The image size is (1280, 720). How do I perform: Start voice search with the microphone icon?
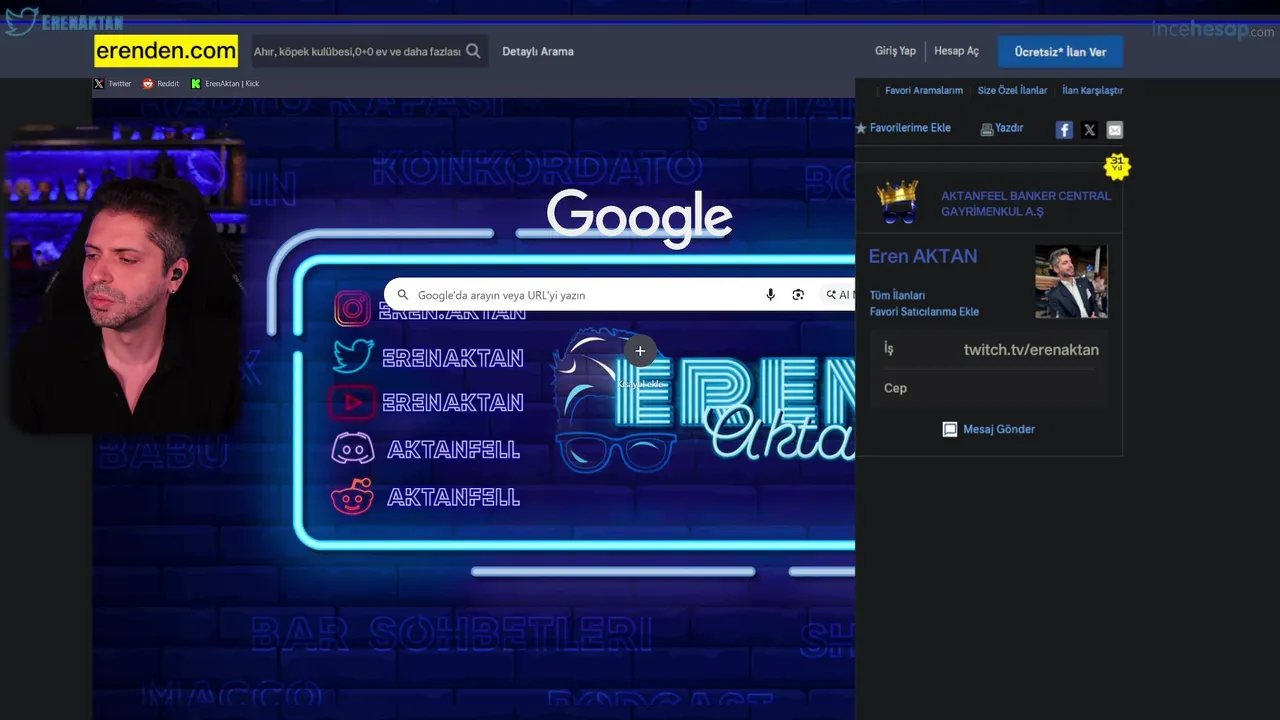[x=770, y=295]
